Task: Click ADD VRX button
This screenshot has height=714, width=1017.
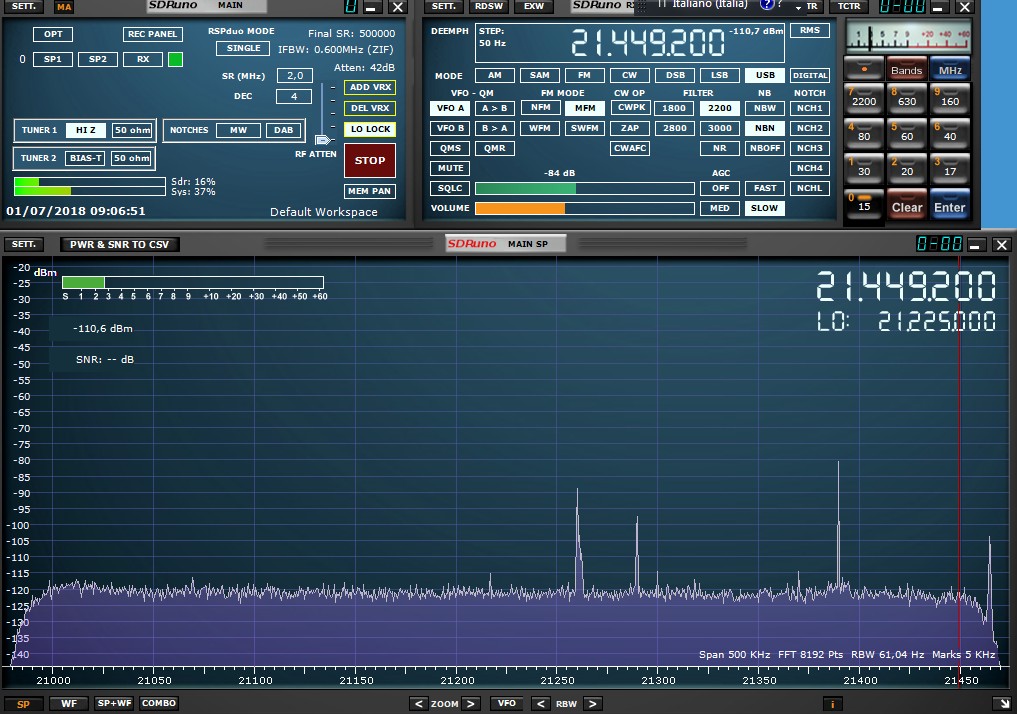Action: pos(370,87)
